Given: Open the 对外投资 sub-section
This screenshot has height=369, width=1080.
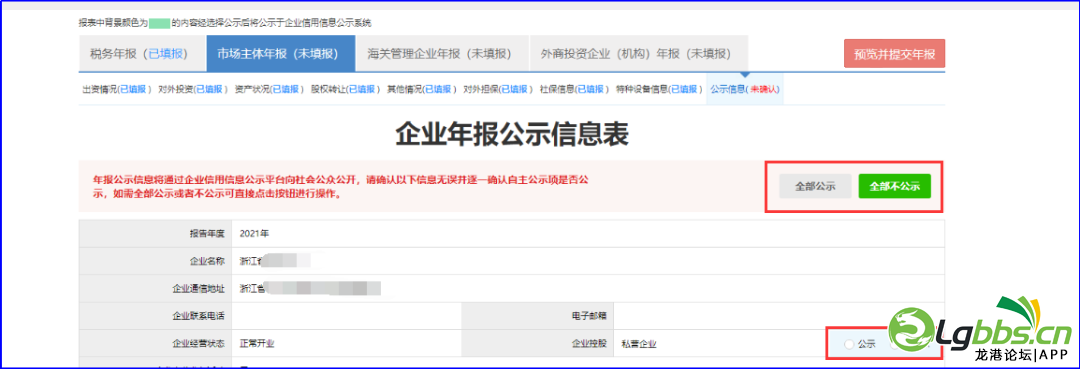Looking at the screenshot, I should click(193, 89).
